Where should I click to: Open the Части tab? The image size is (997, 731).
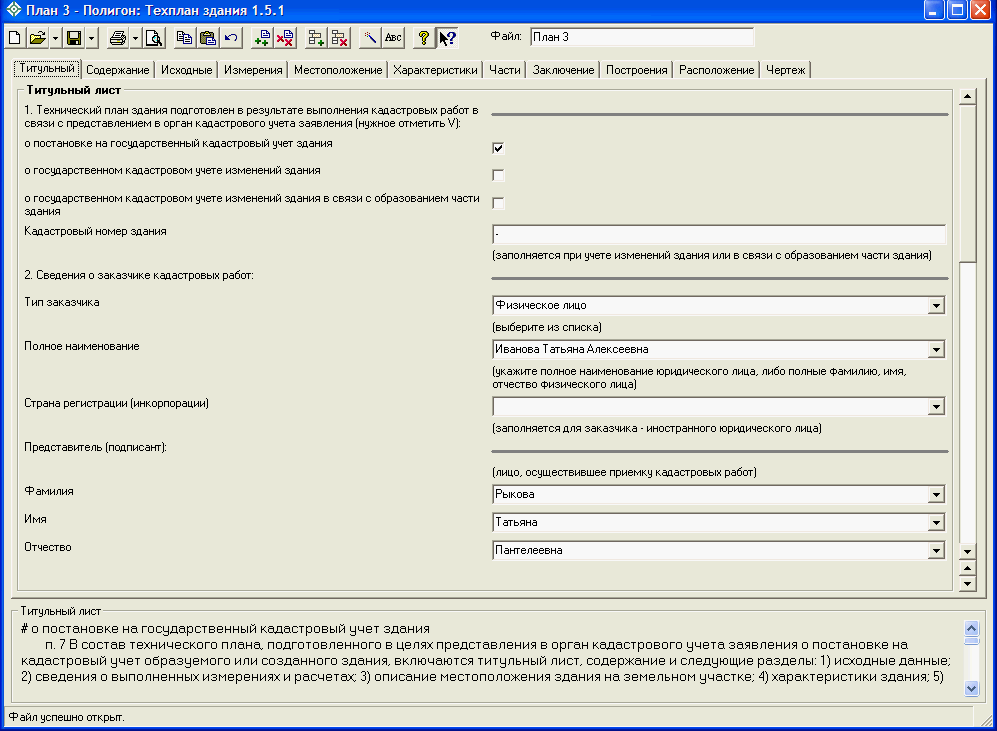coord(505,70)
